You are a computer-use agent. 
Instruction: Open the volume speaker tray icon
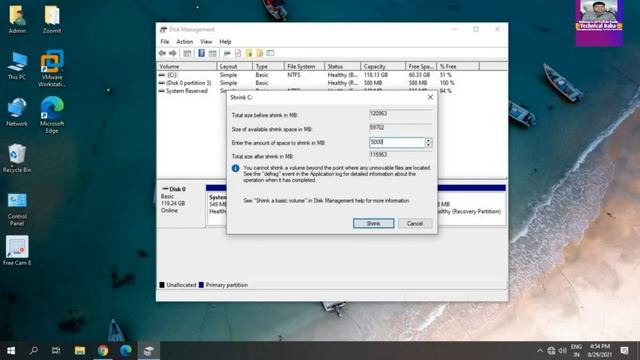(x=562, y=351)
